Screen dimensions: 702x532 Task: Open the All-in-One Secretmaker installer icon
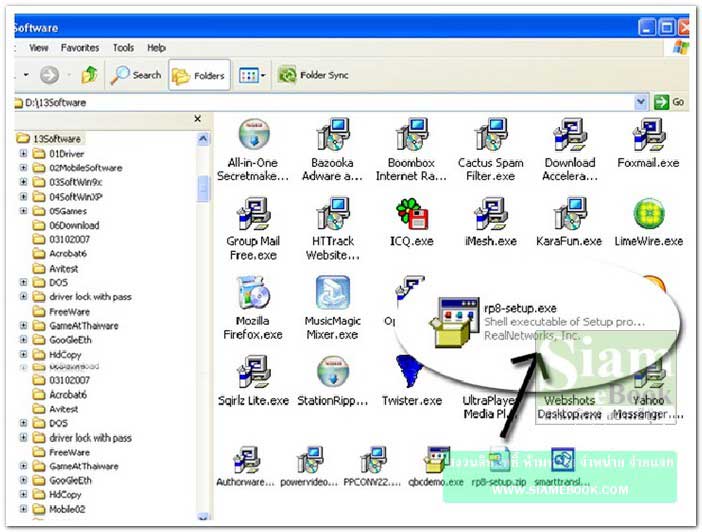253,135
